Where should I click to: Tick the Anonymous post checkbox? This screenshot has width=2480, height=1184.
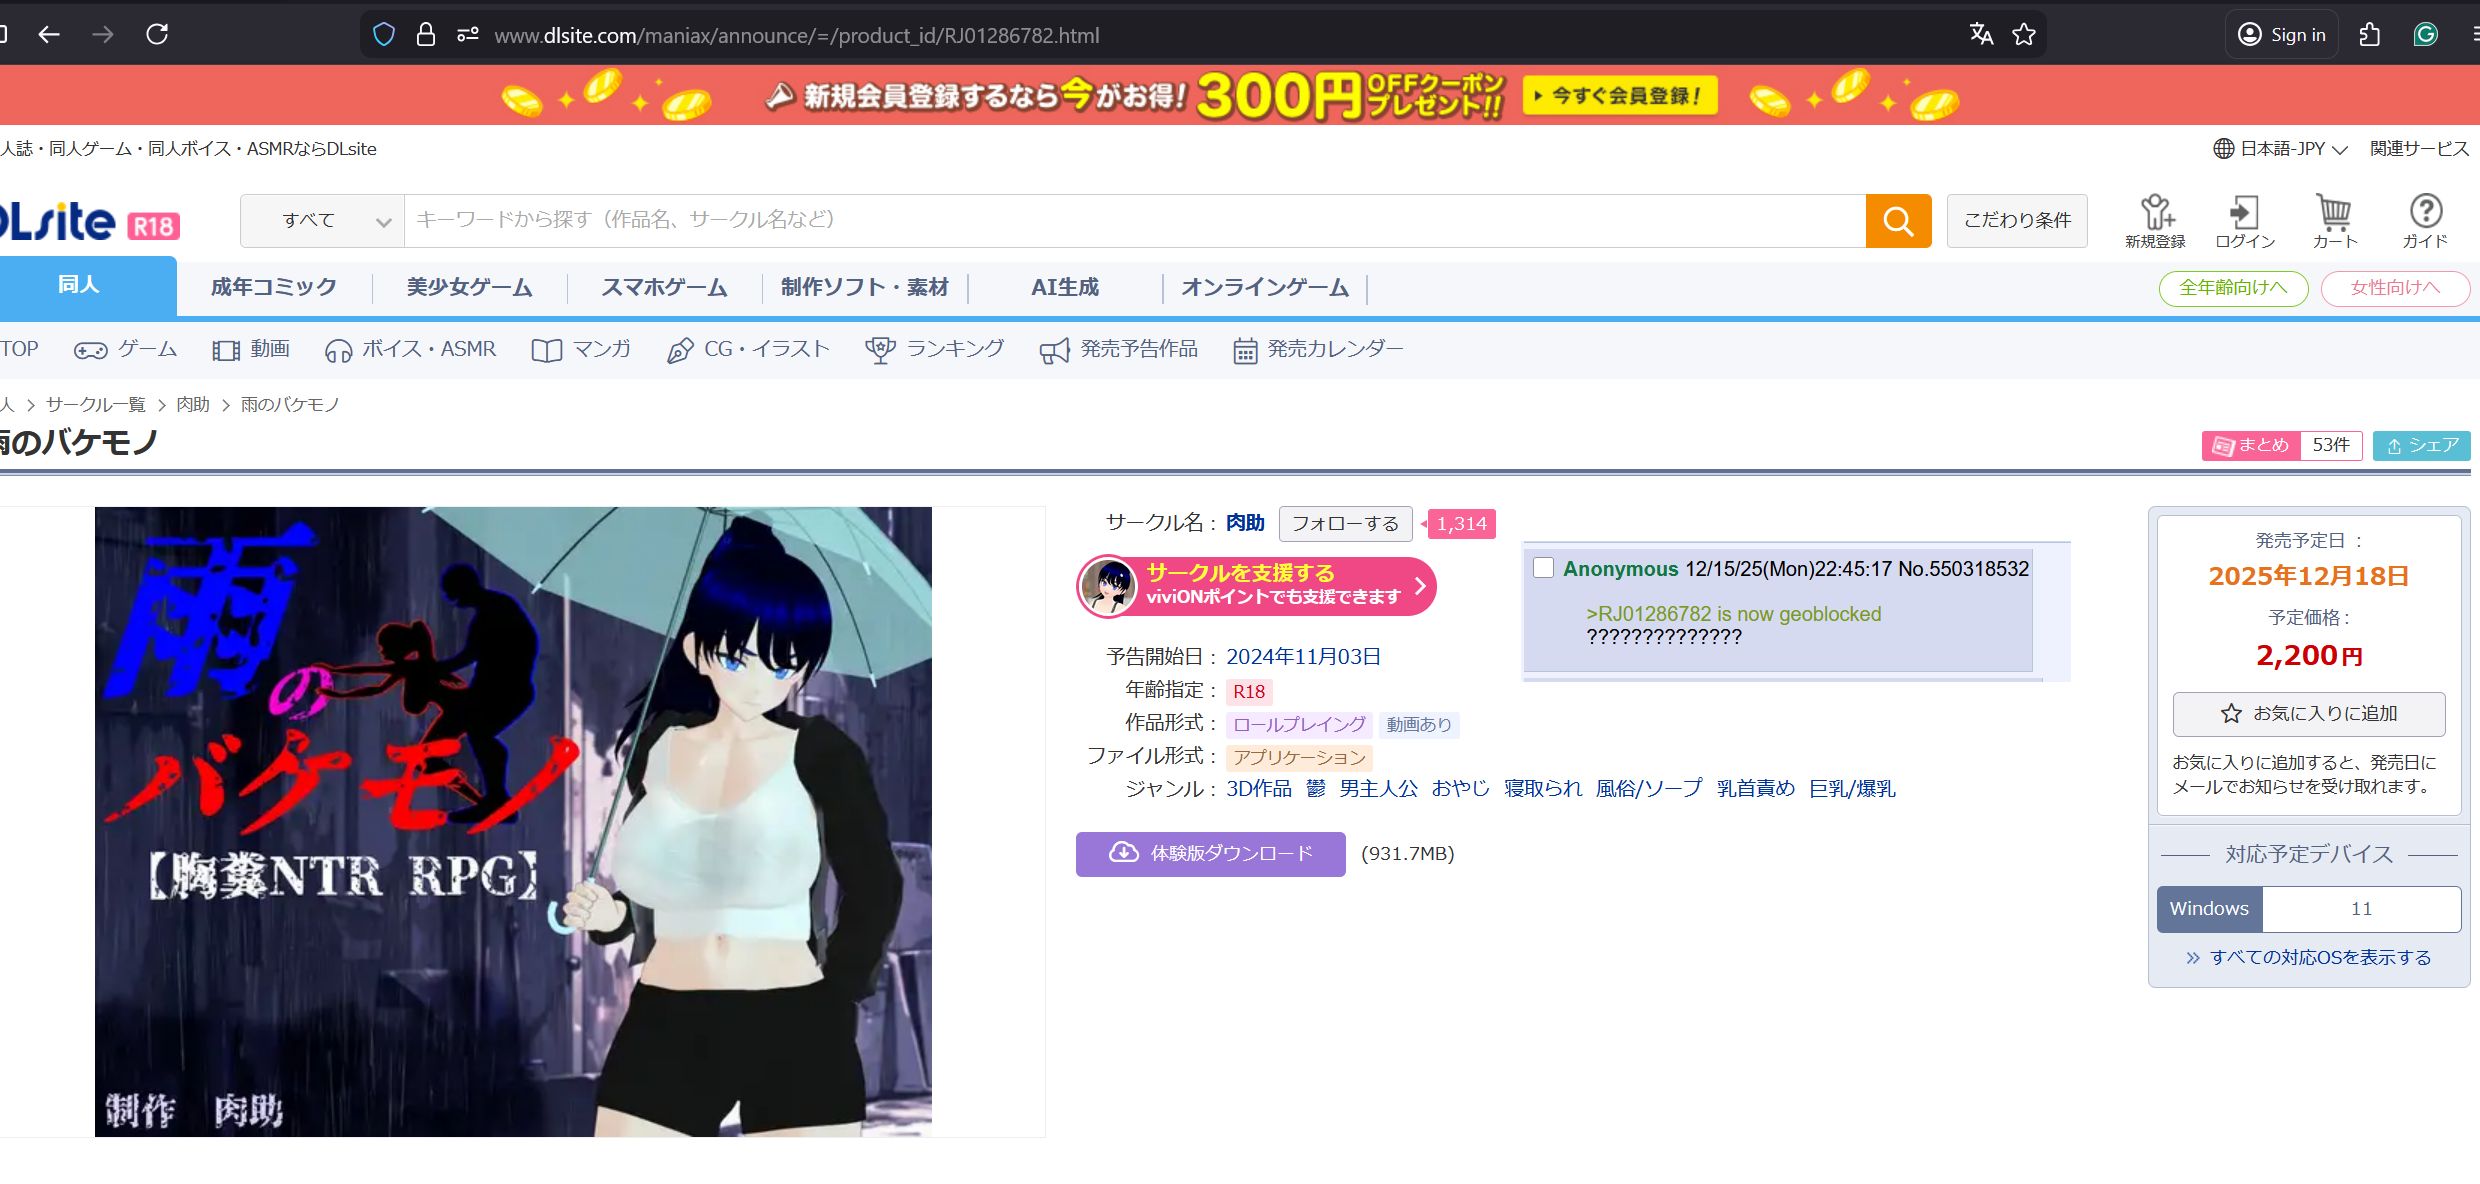click(1543, 568)
